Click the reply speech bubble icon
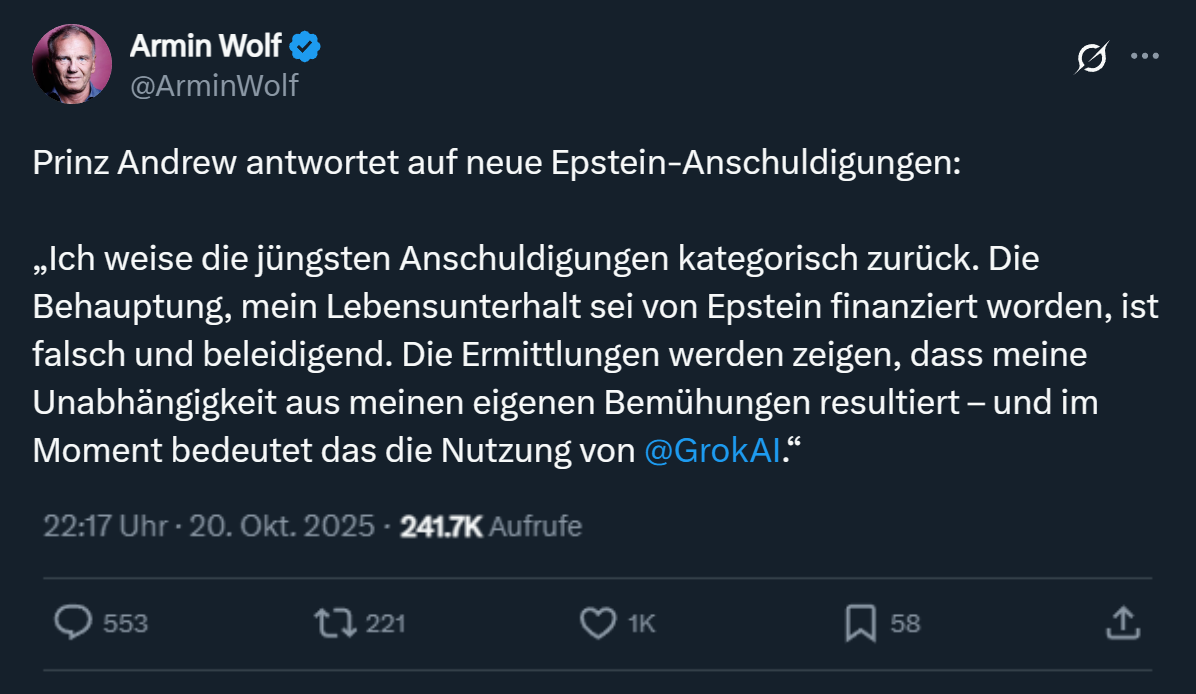 (73, 623)
